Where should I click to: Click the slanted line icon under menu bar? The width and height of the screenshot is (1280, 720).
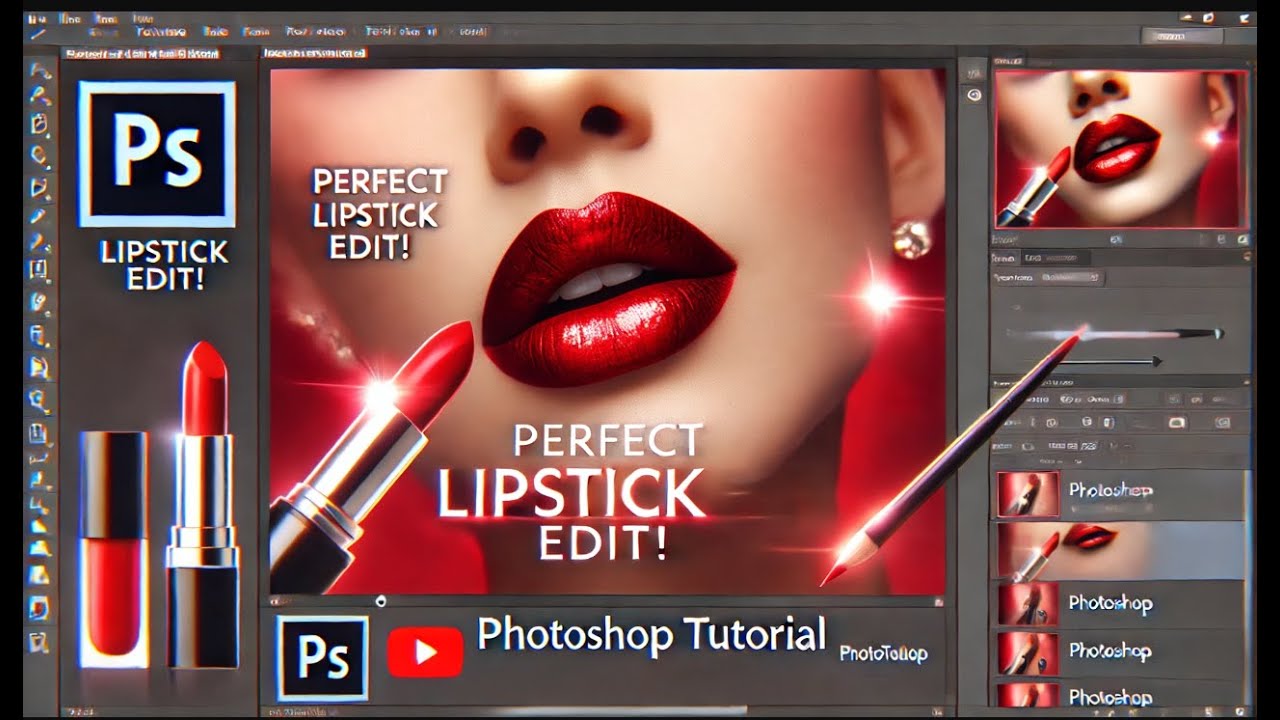coord(39,33)
